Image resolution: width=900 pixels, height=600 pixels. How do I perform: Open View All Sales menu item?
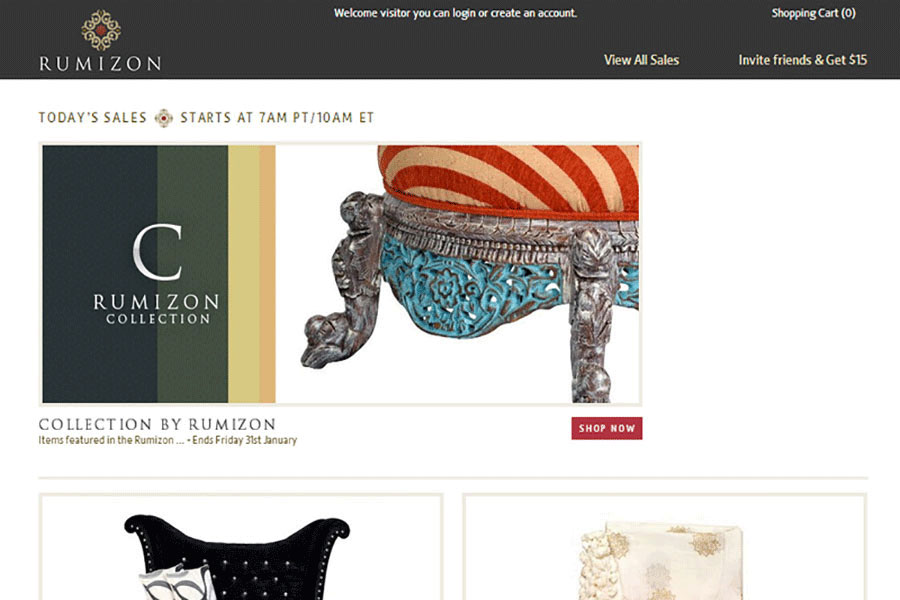(x=641, y=60)
